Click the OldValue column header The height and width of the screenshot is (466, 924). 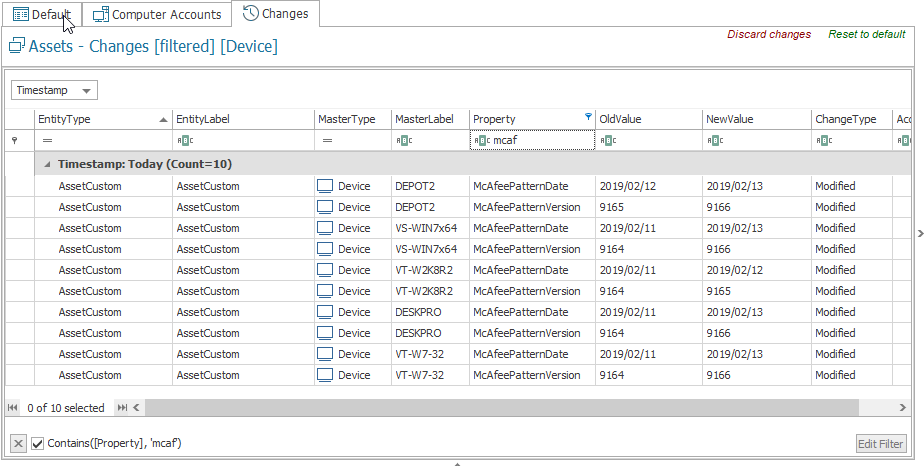(x=649, y=119)
